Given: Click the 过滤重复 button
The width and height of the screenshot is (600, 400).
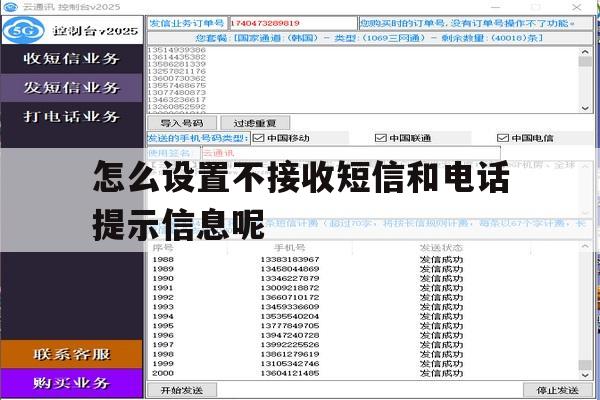Looking at the screenshot, I should coord(255,123).
